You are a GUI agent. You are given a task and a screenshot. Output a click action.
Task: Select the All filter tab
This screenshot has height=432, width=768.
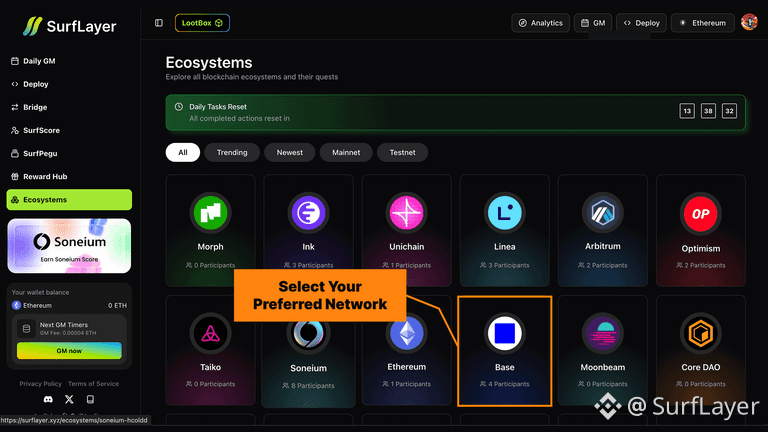183,152
